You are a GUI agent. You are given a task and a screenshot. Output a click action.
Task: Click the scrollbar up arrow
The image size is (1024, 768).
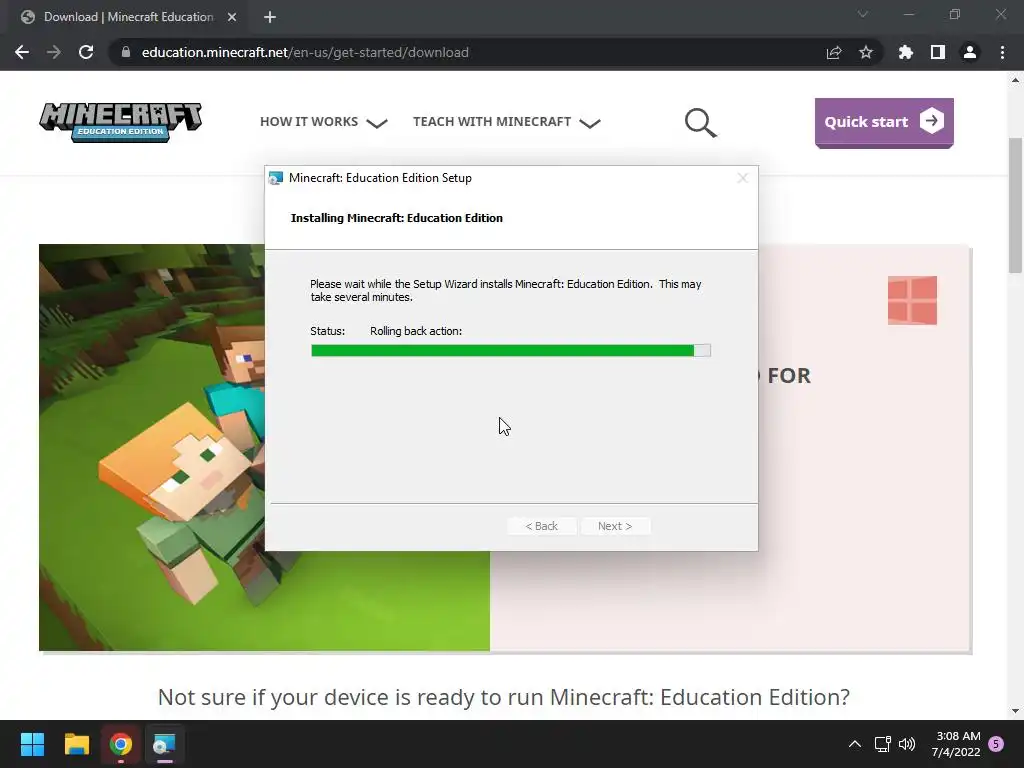[1015, 80]
